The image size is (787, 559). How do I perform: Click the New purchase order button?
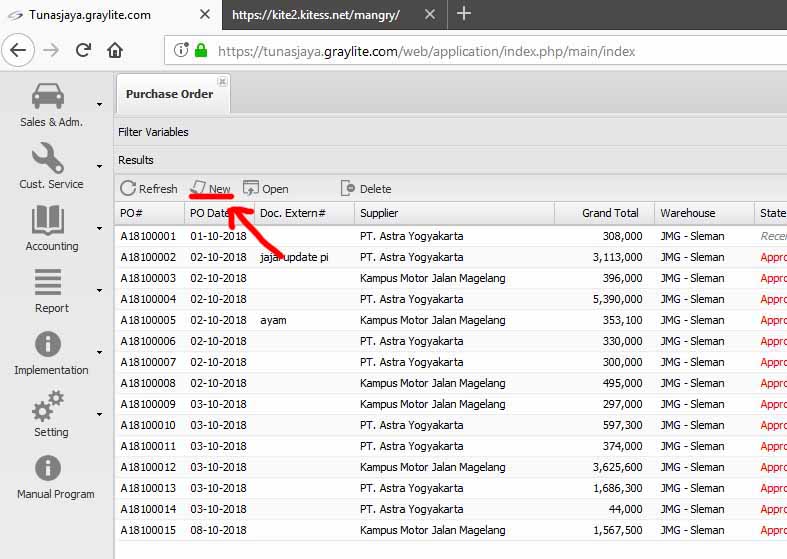point(211,189)
